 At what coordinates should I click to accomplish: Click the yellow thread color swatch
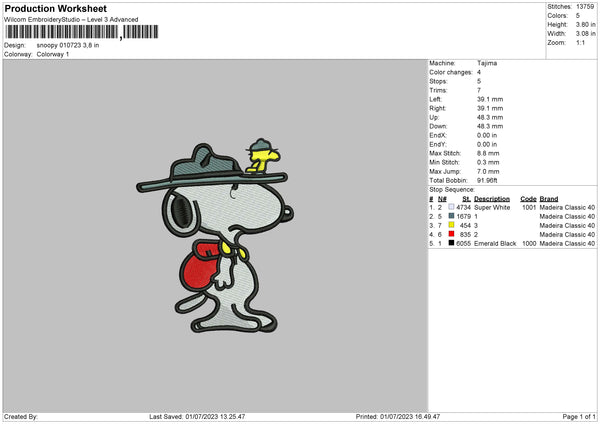[452, 225]
